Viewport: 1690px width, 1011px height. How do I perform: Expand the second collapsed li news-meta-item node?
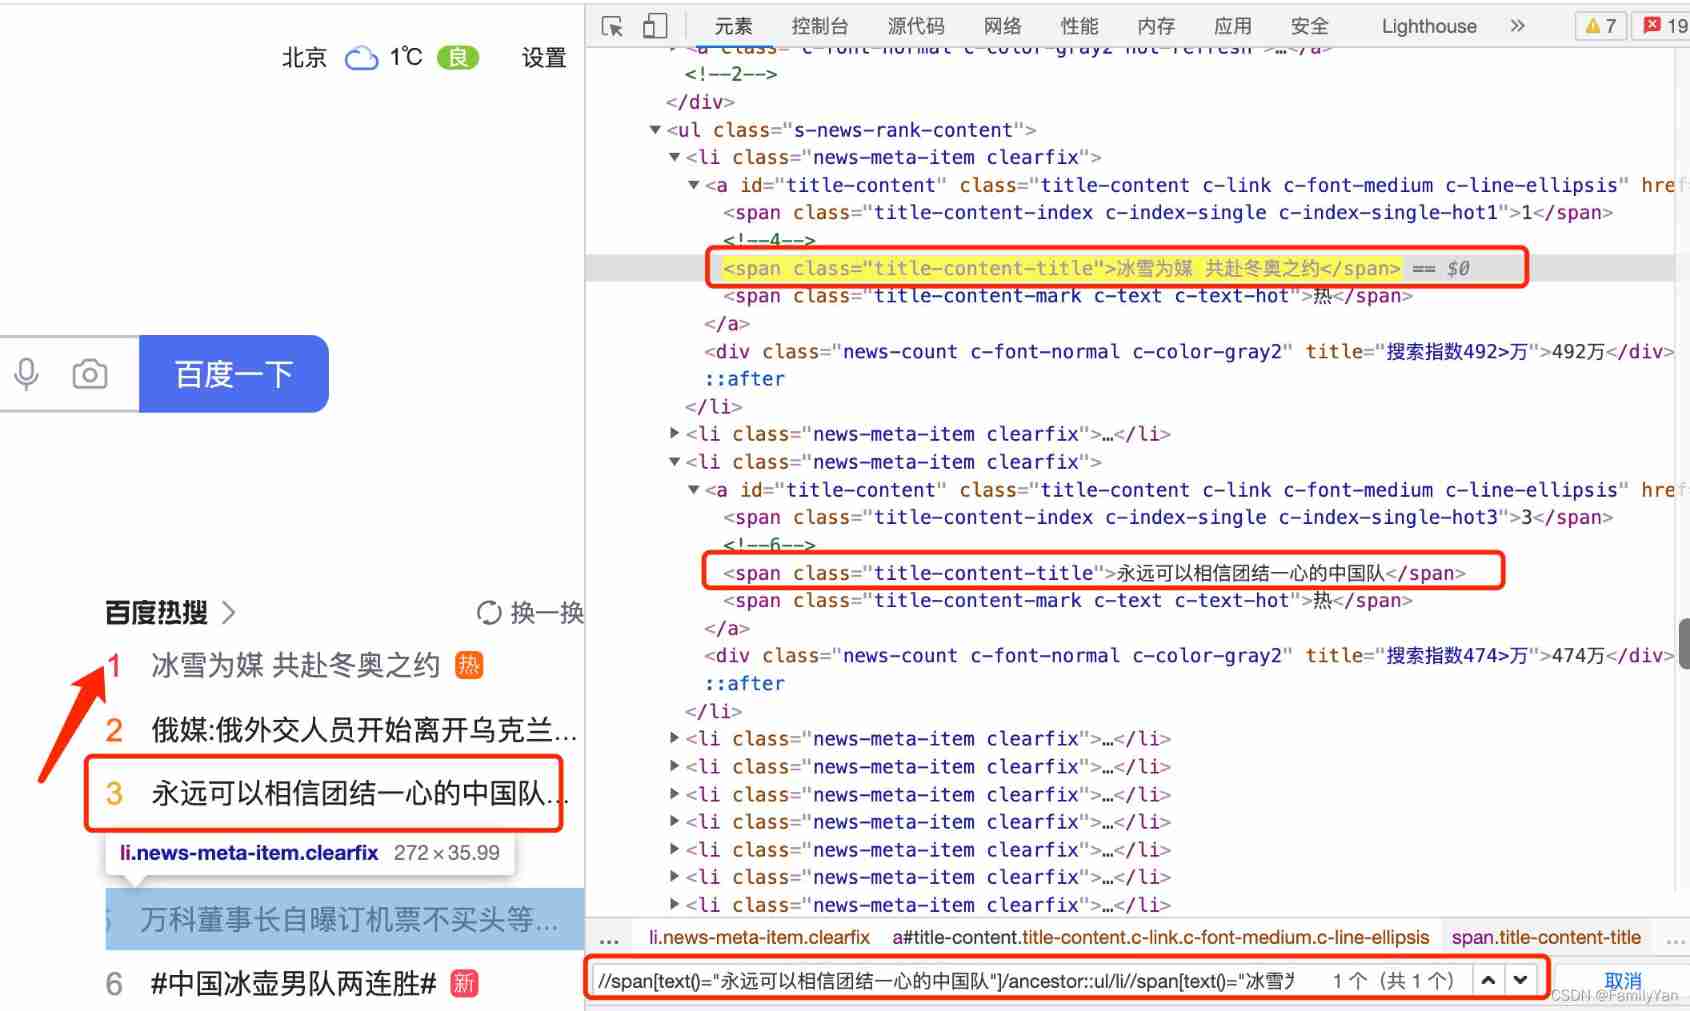click(674, 434)
